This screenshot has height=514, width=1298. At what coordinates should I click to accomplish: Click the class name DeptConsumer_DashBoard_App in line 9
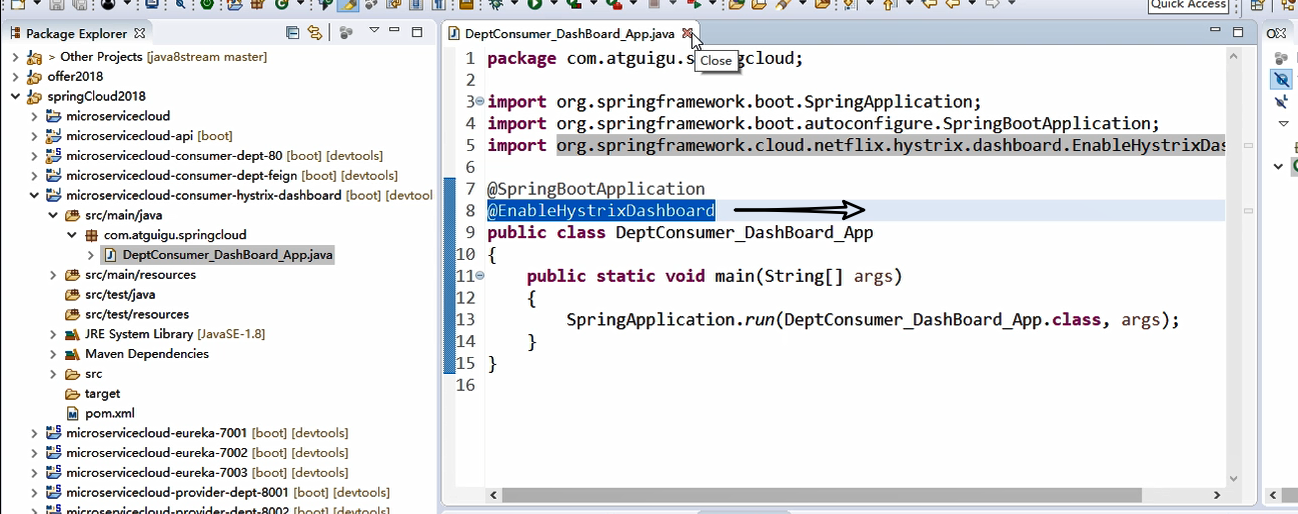coord(744,233)
